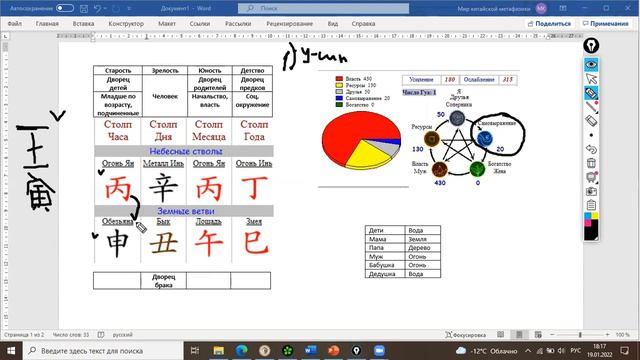Click the pen-nib annotation tool logo
The height and width of the screenshot is (360, 640).
(591, 46)
